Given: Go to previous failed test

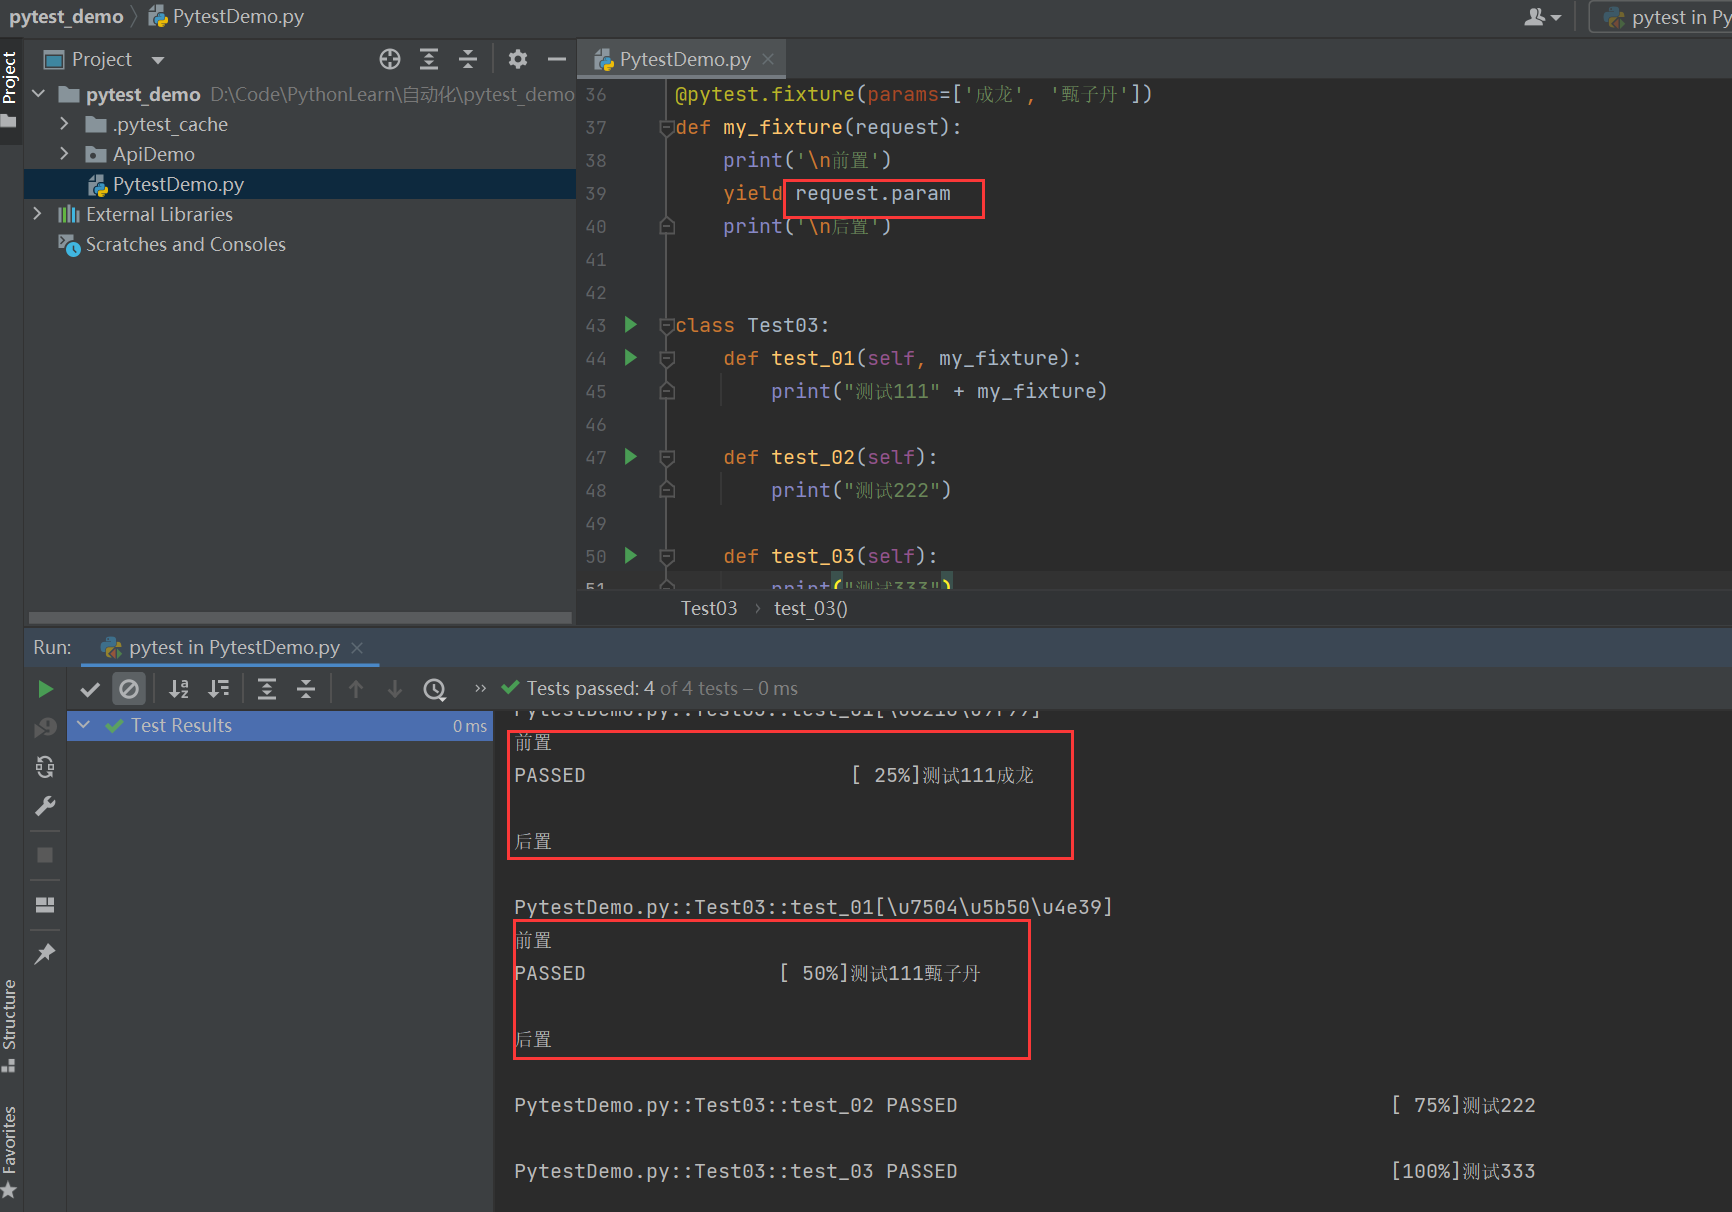Looking at the screenshot, I should coord(356,688).
